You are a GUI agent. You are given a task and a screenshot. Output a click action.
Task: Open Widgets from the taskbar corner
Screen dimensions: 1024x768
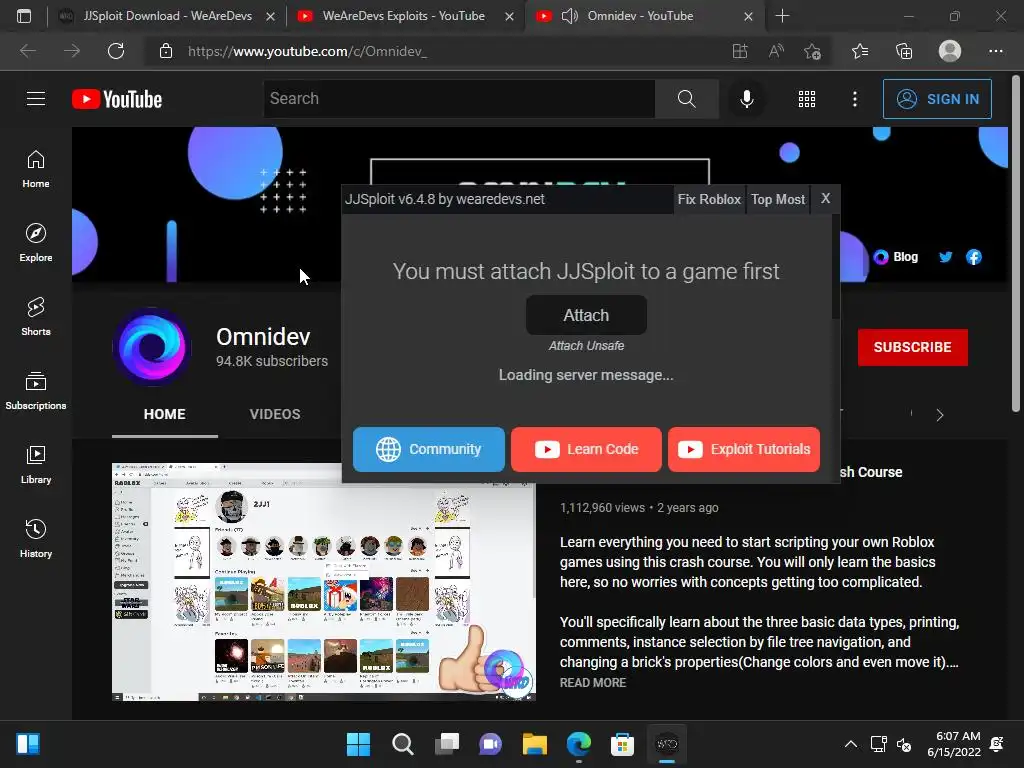tap(27, 744)
